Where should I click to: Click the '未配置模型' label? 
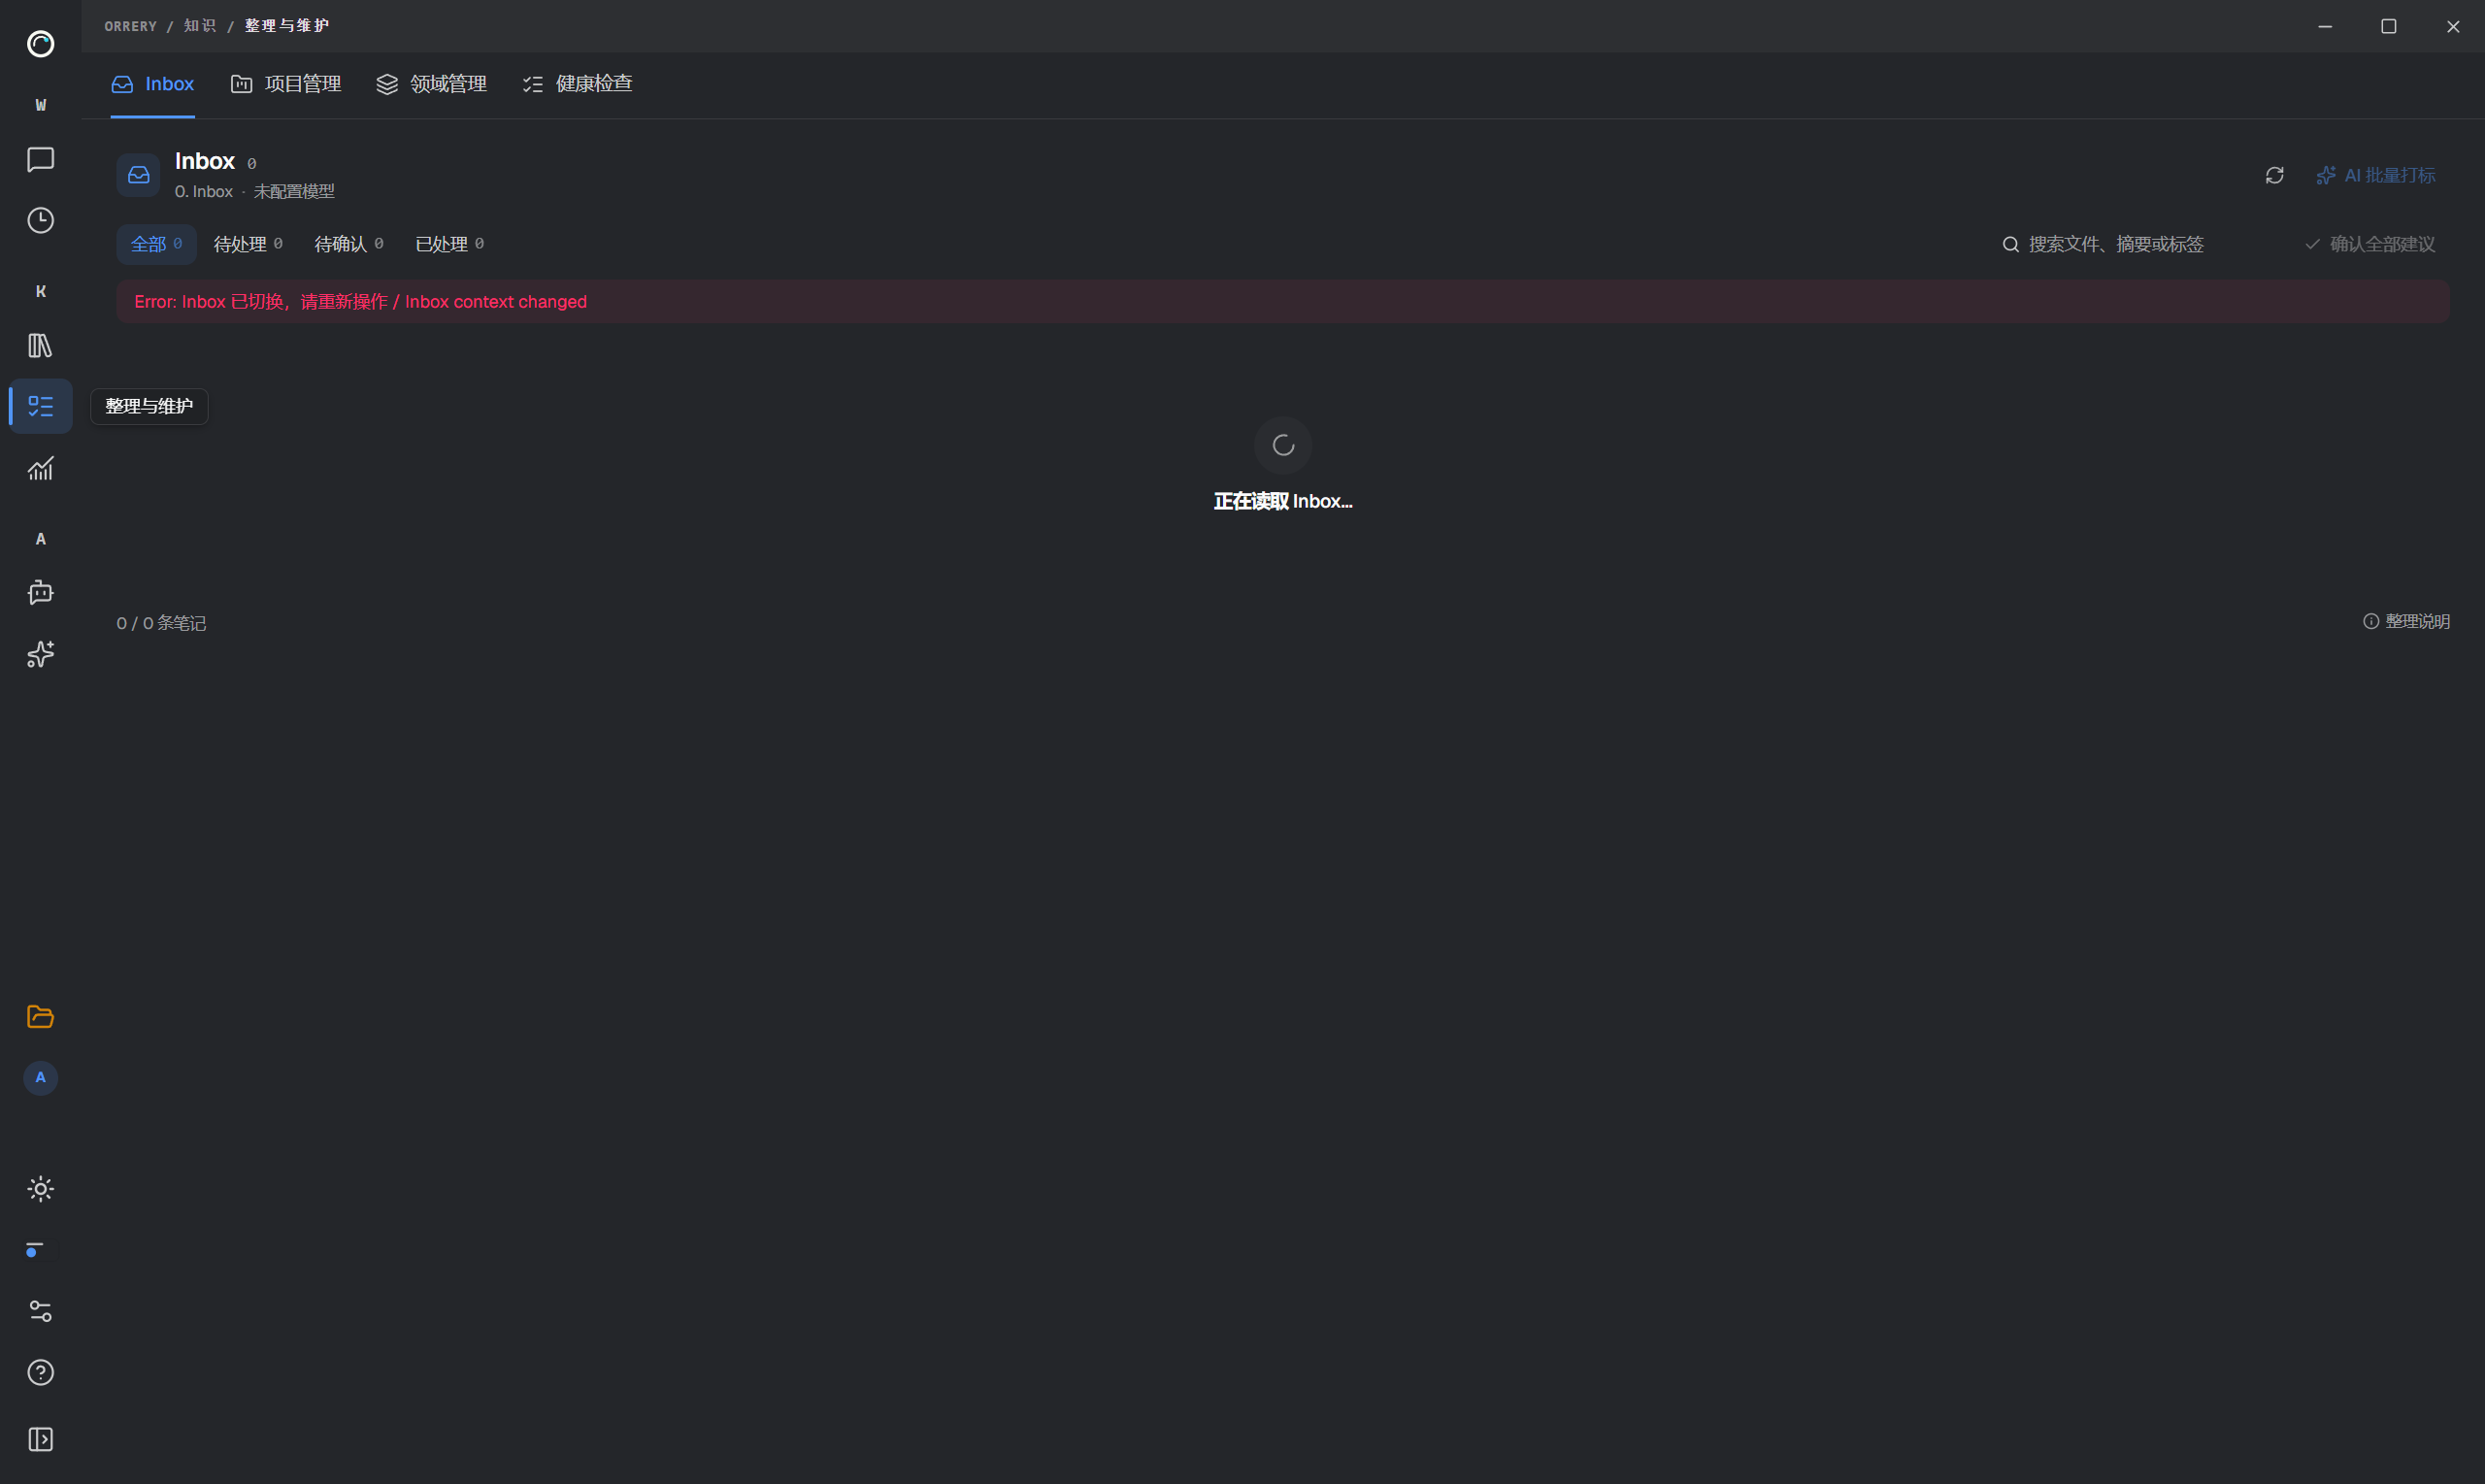(x=294, y=191)
